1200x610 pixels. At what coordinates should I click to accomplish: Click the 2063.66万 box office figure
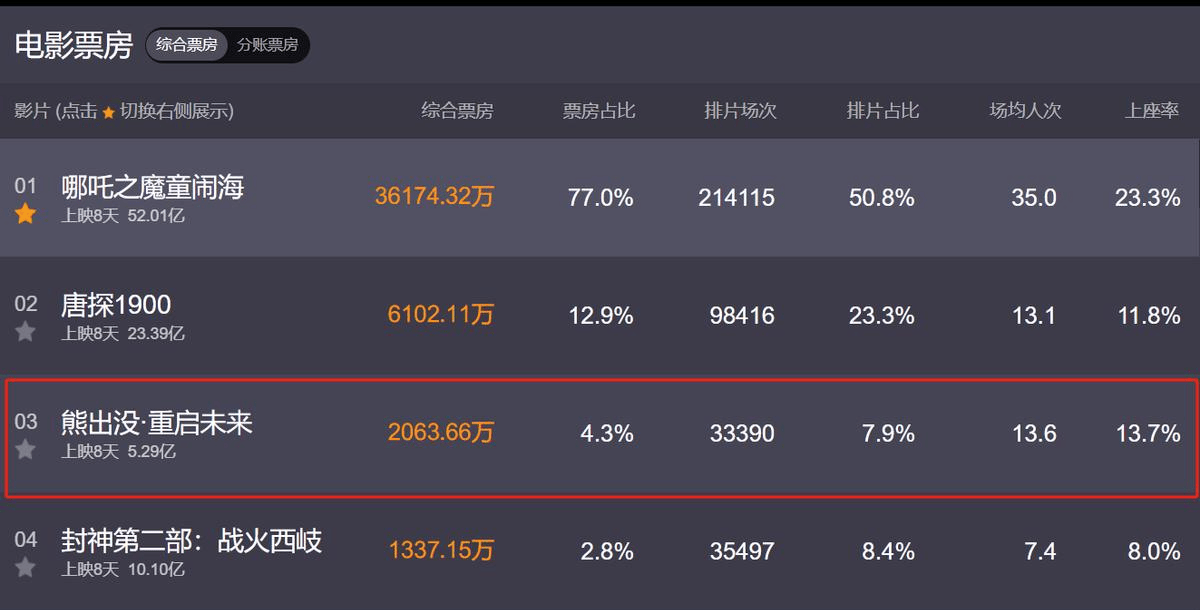(x=441, y=433)
